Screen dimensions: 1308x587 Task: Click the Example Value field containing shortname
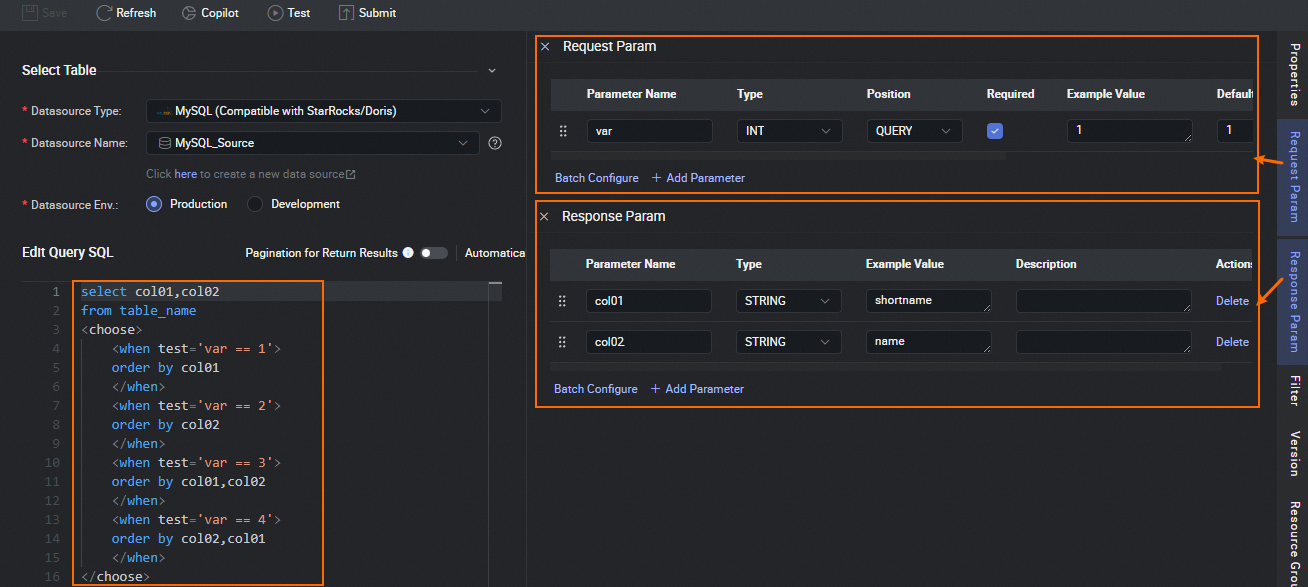click(x=928, y=301)
